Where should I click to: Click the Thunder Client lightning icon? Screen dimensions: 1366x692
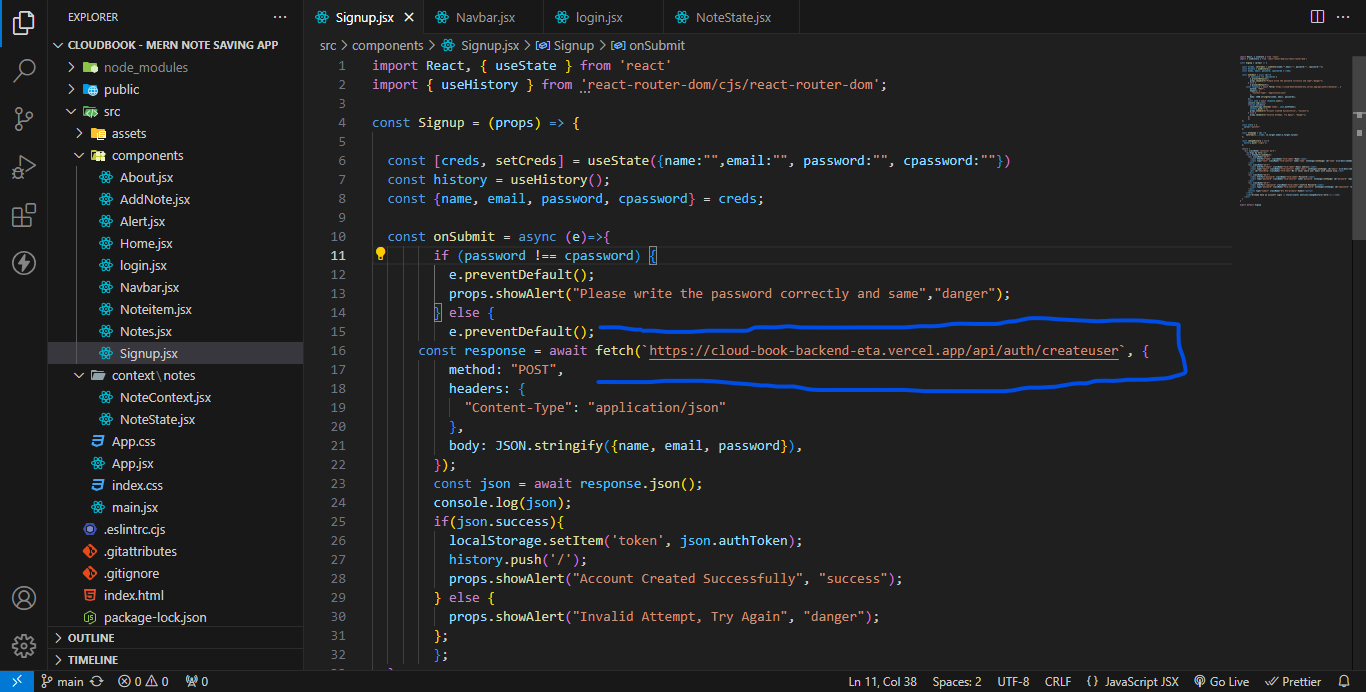coord(24,263)
